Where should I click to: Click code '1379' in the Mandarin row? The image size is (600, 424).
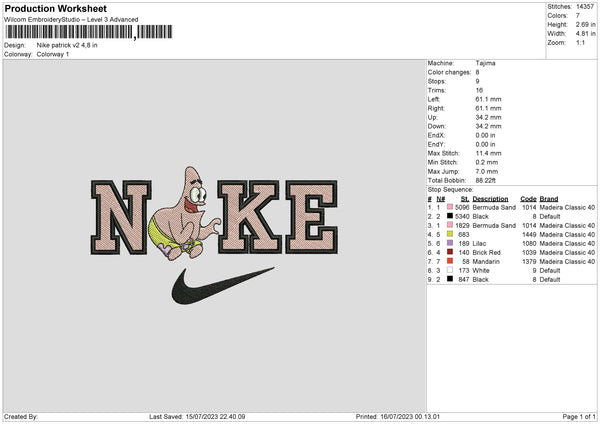point(529,261)
